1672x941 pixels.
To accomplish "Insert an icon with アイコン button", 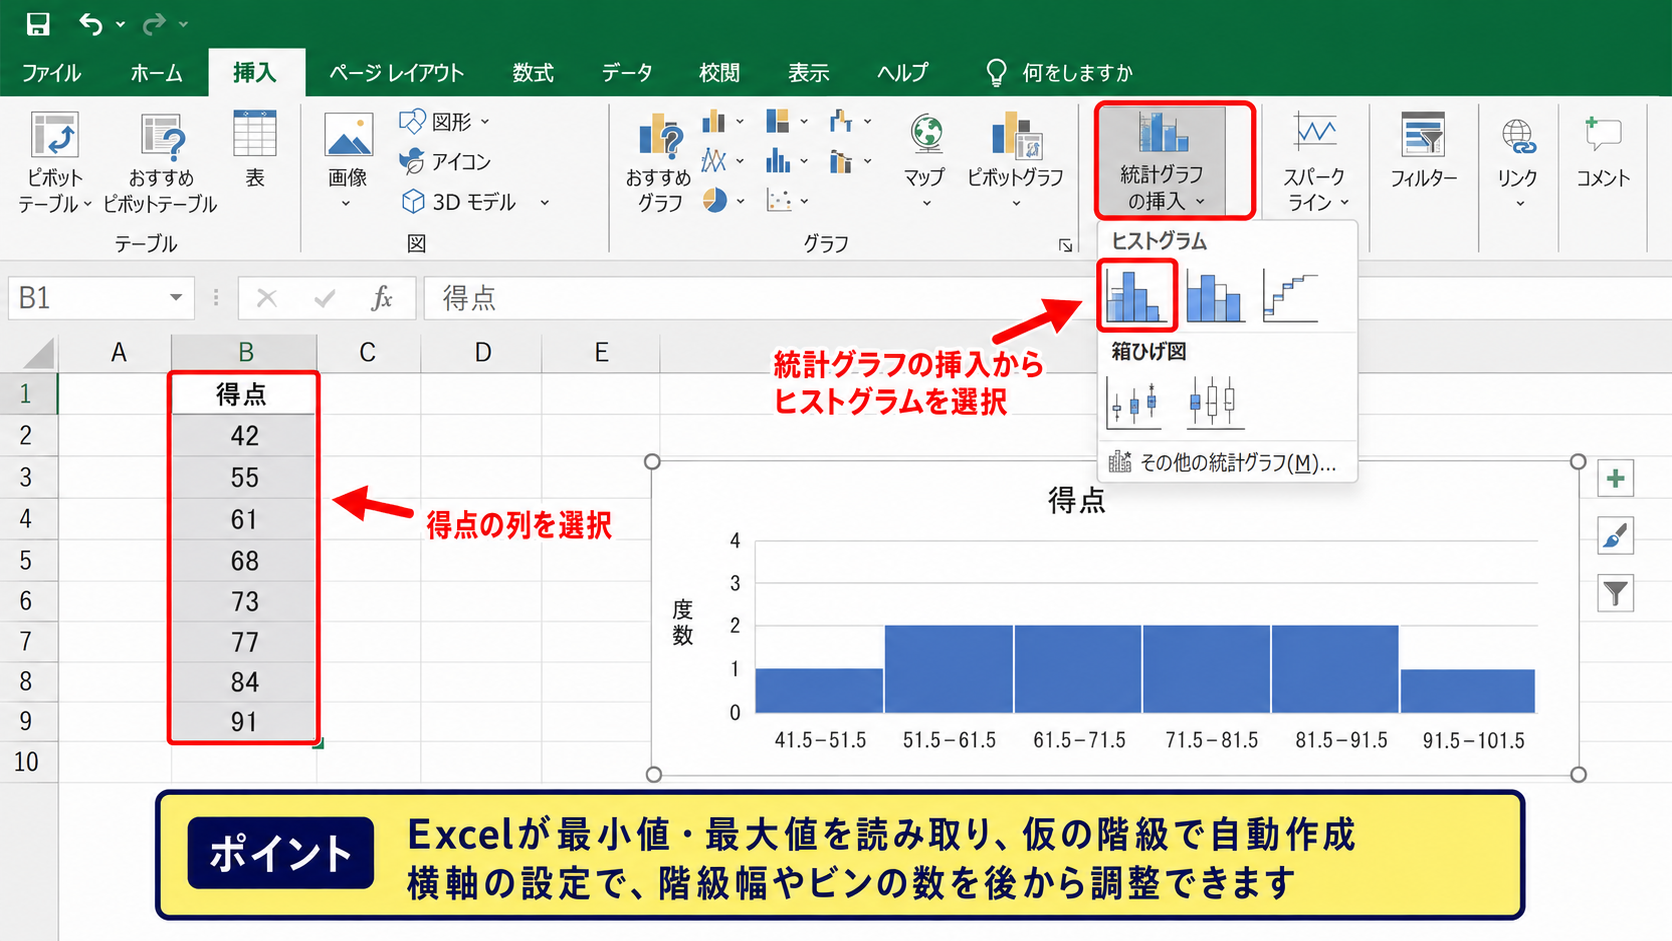I will [x=446, y=161].
